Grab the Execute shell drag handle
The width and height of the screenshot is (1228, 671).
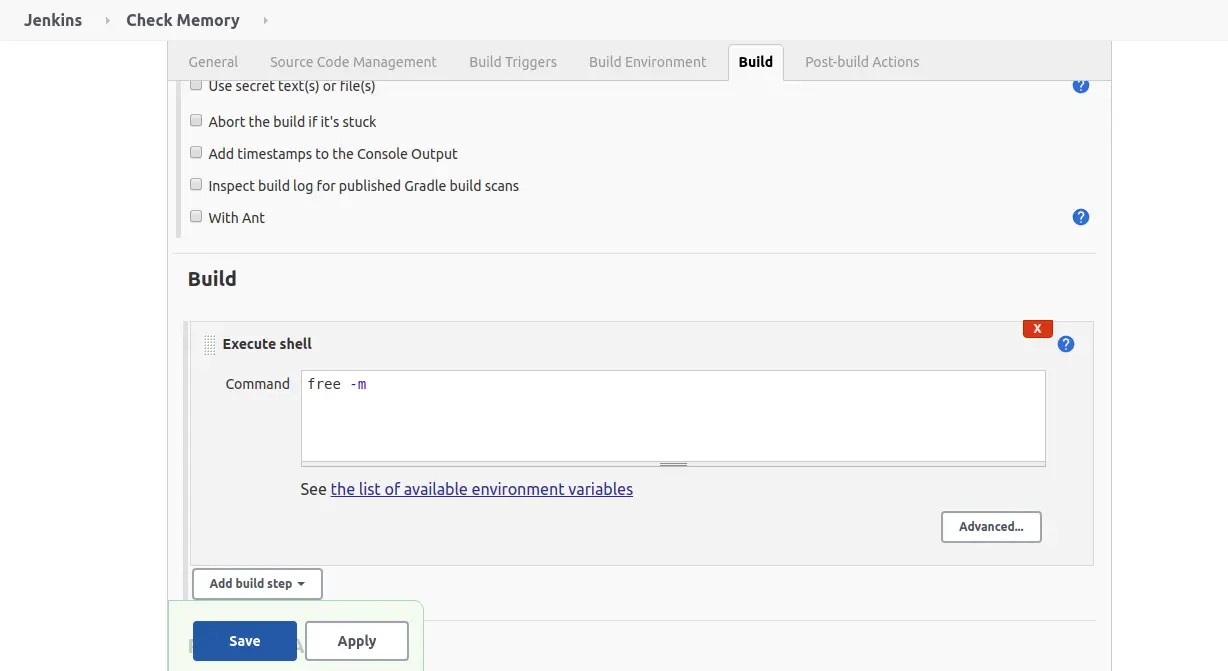click(209, 345)
